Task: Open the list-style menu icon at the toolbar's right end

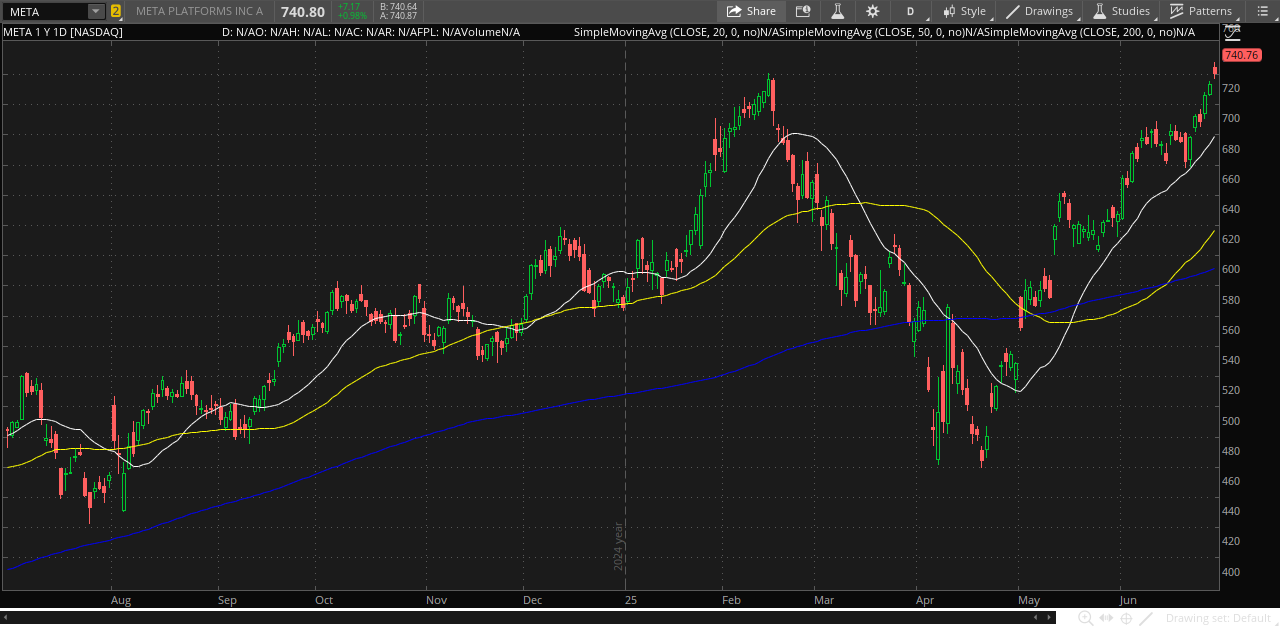Action: [1262, 11]
